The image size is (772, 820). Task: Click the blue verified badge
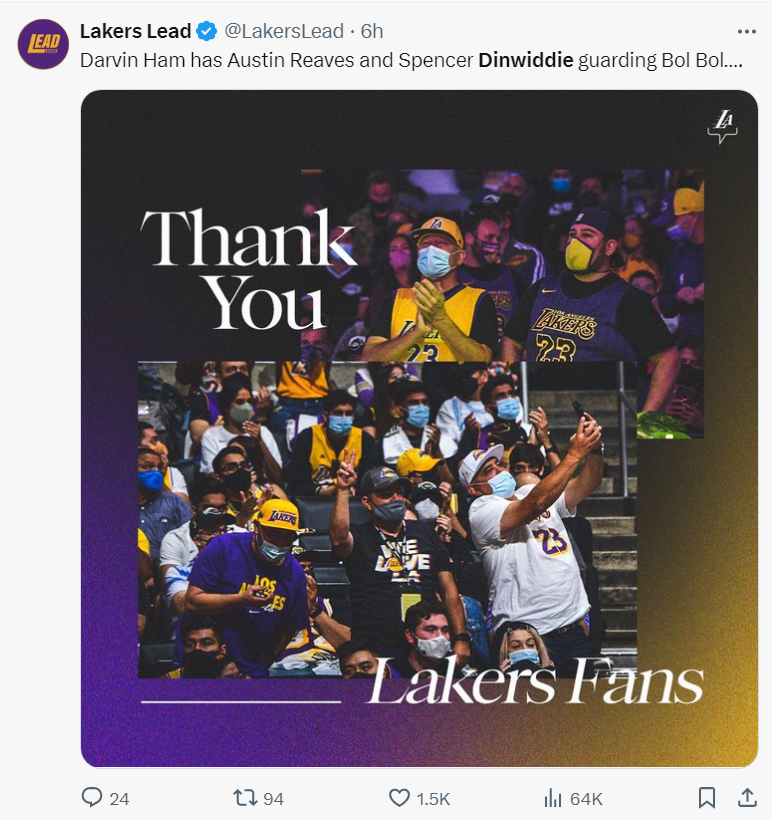207,31
